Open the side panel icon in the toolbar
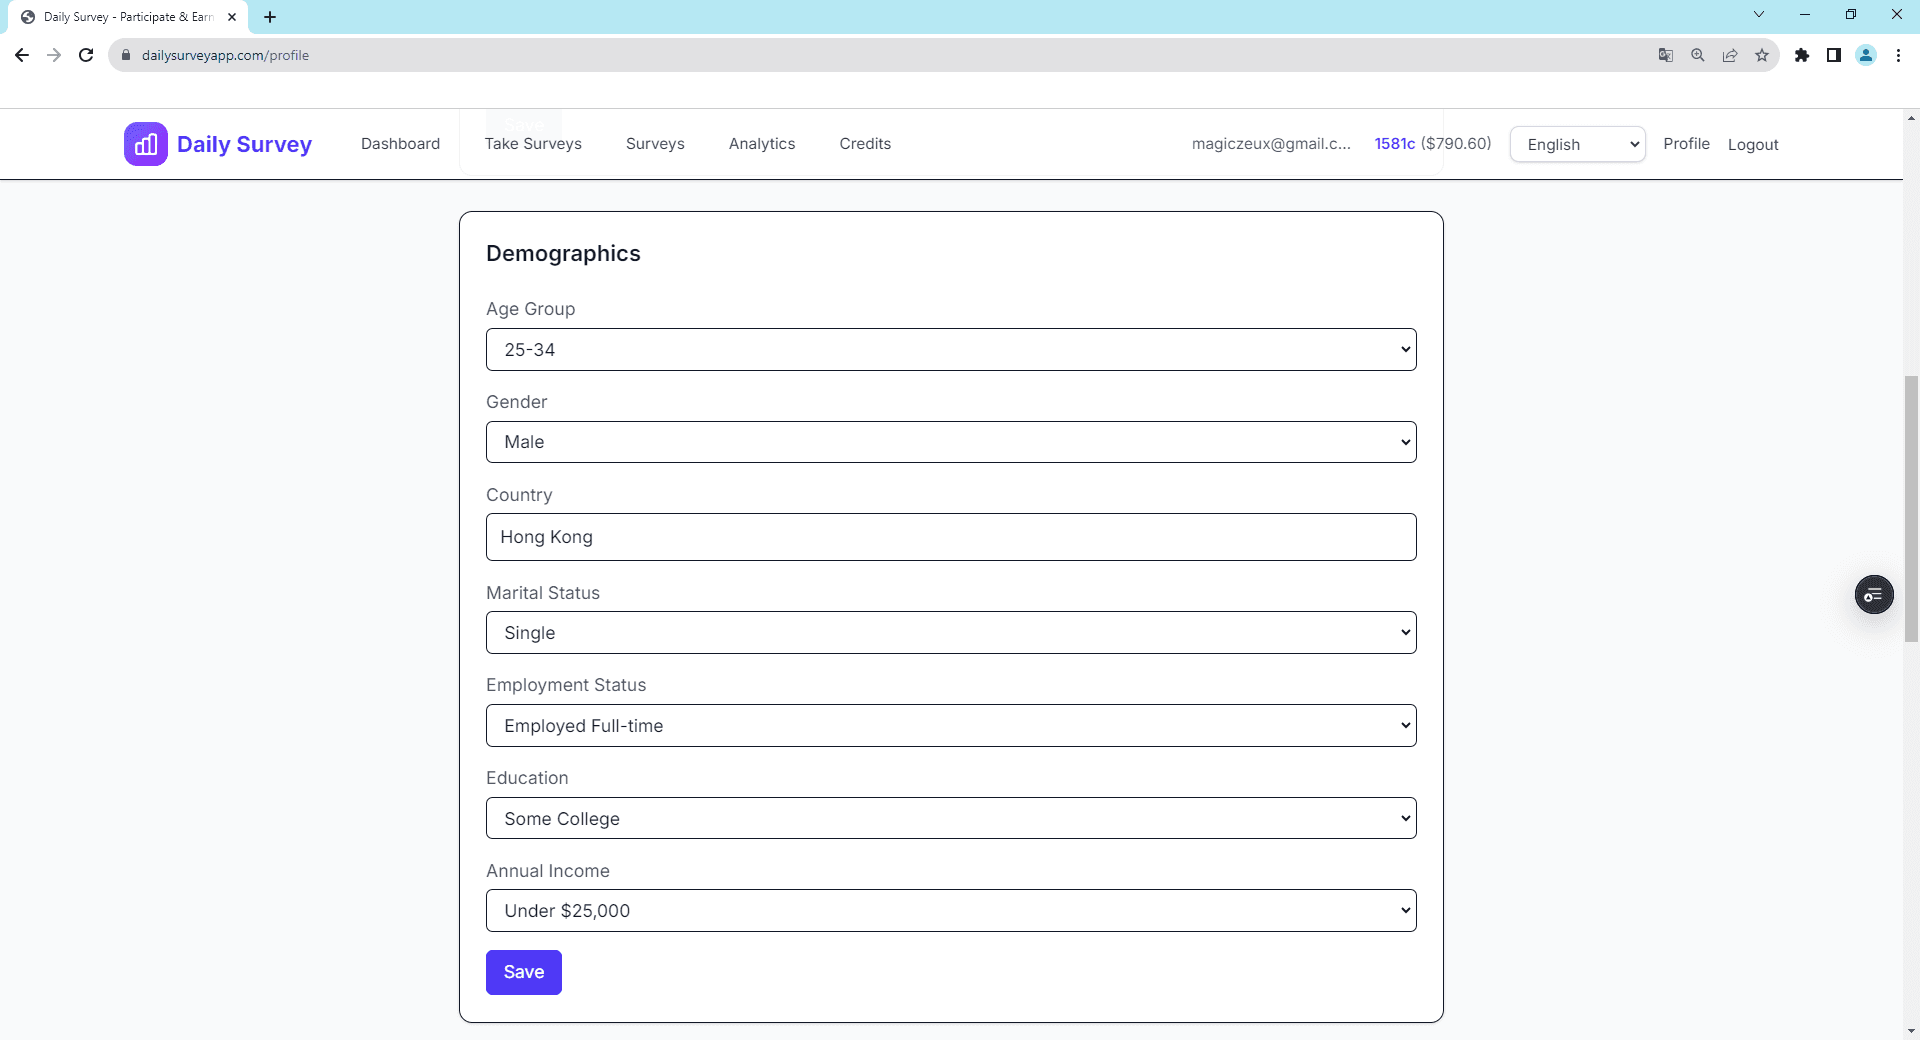The image size is (1920, 1040). 1835,55
